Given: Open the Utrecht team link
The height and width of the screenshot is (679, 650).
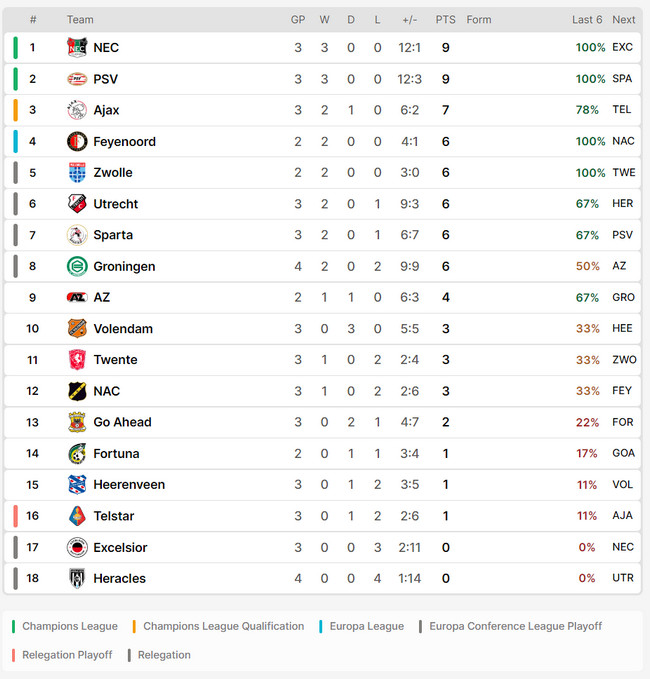Looking at the screenshot, I should (x=115, y=204).
